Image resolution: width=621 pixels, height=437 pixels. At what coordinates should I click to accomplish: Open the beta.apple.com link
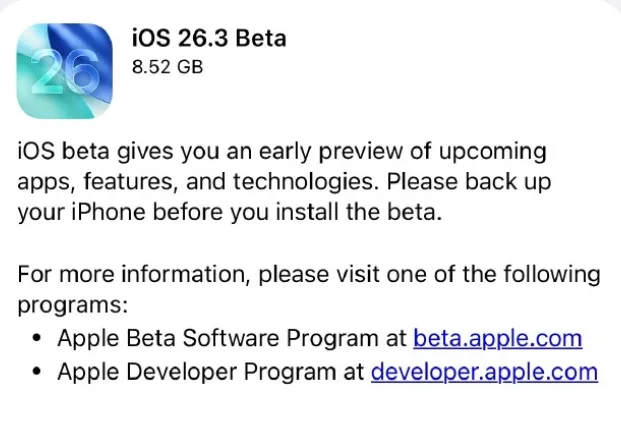497,338
